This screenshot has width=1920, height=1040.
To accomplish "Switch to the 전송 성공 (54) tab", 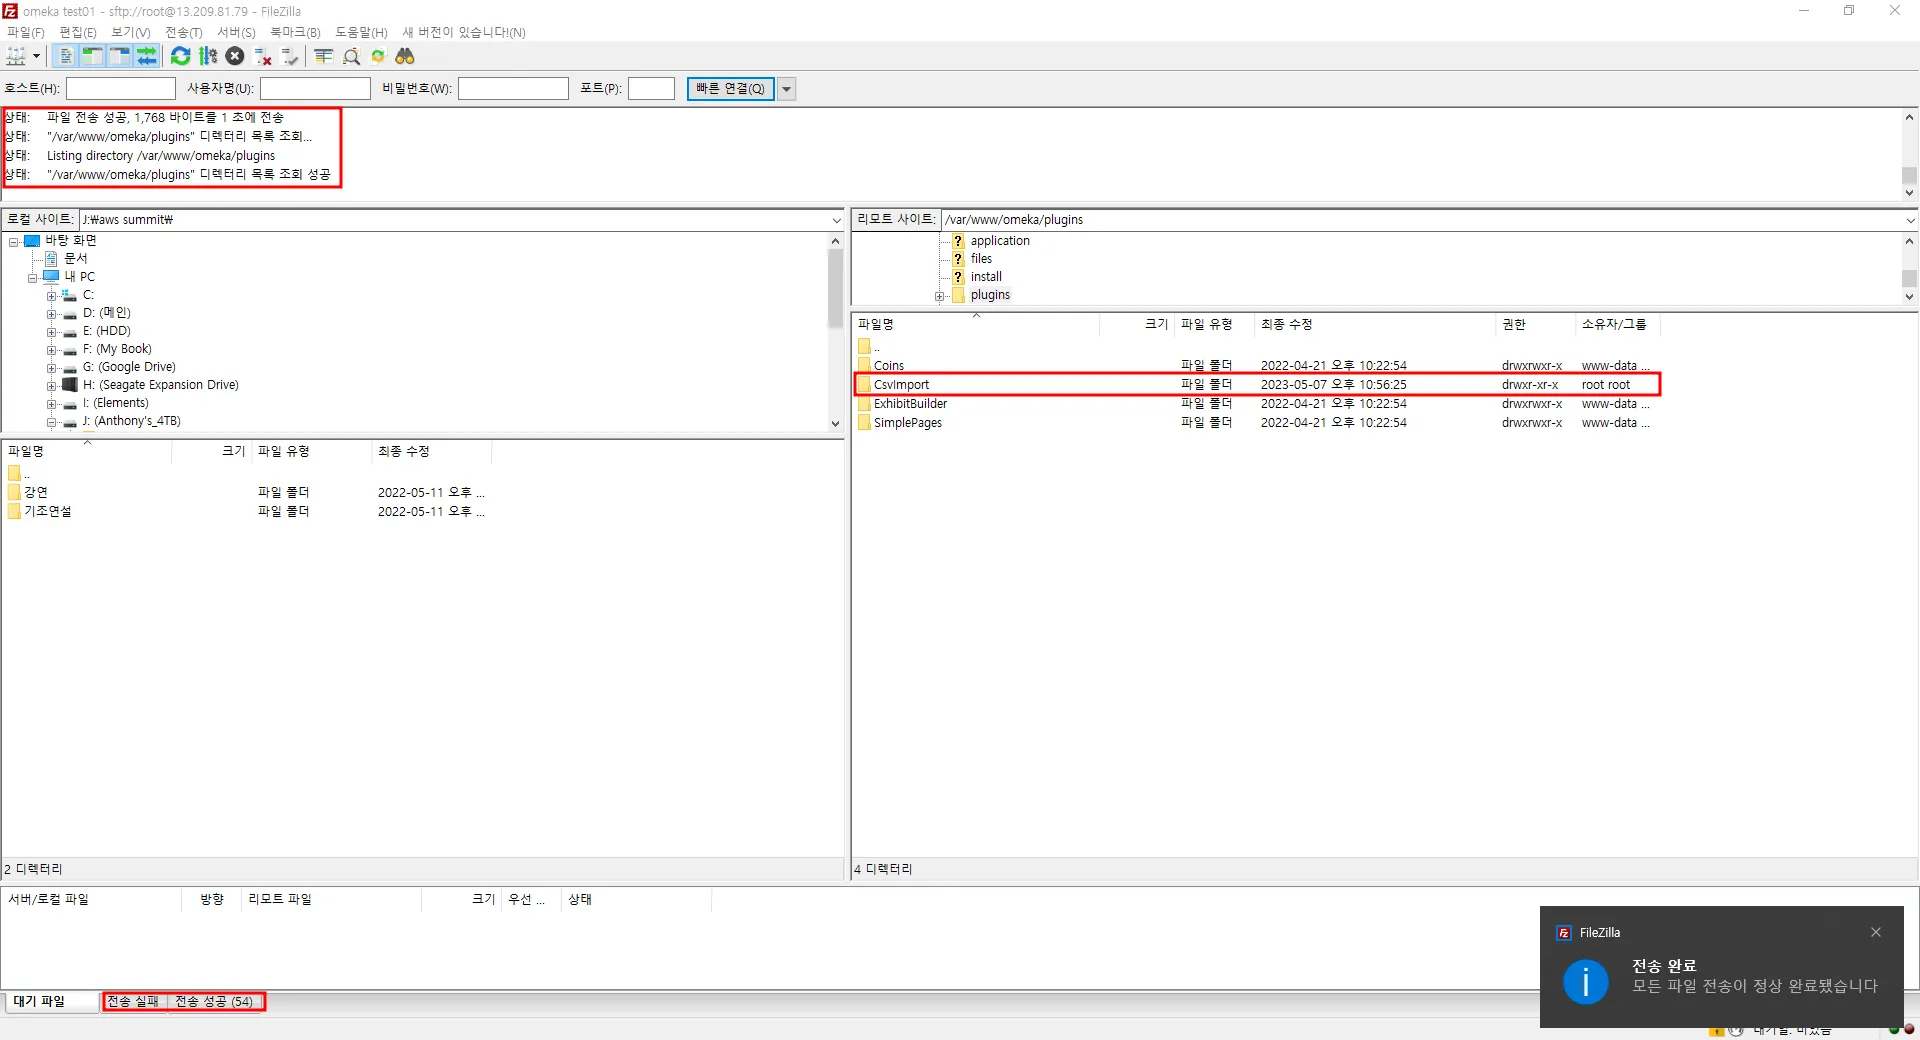I will point(214,1002).
